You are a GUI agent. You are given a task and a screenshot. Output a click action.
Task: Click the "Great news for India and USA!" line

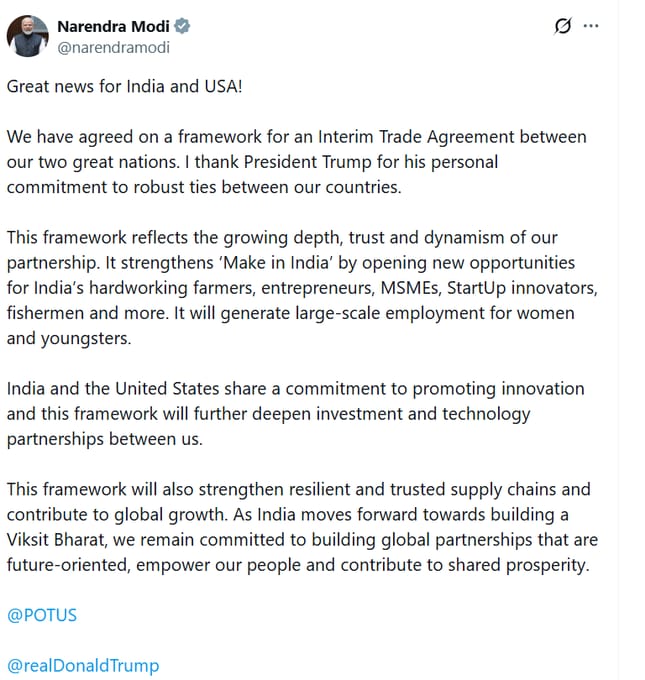pos(125,85)
